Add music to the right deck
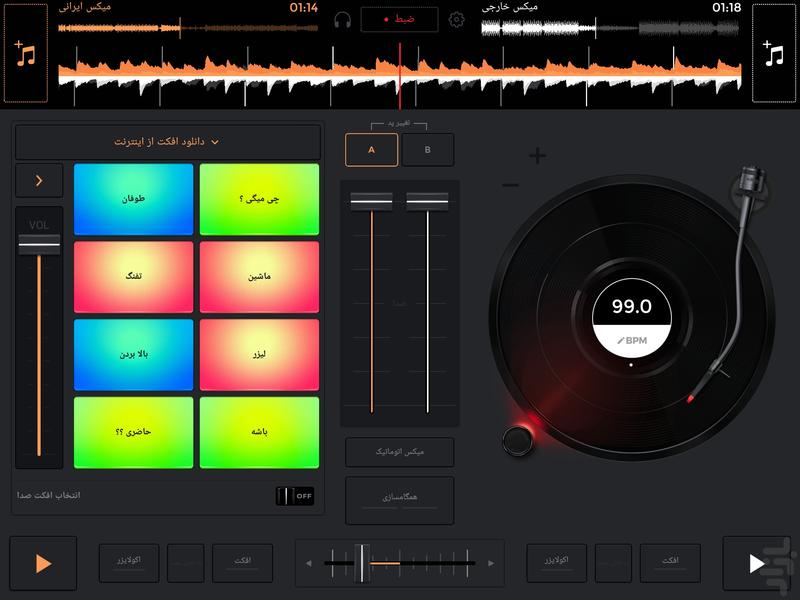This screenshot has width=800, height=600. [774, 53]
